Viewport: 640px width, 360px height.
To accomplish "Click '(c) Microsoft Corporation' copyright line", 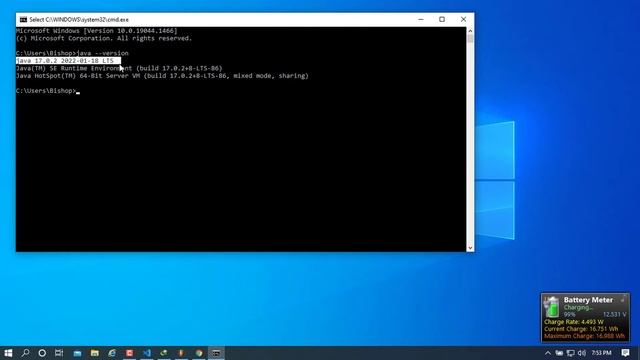I will [104, 38].
